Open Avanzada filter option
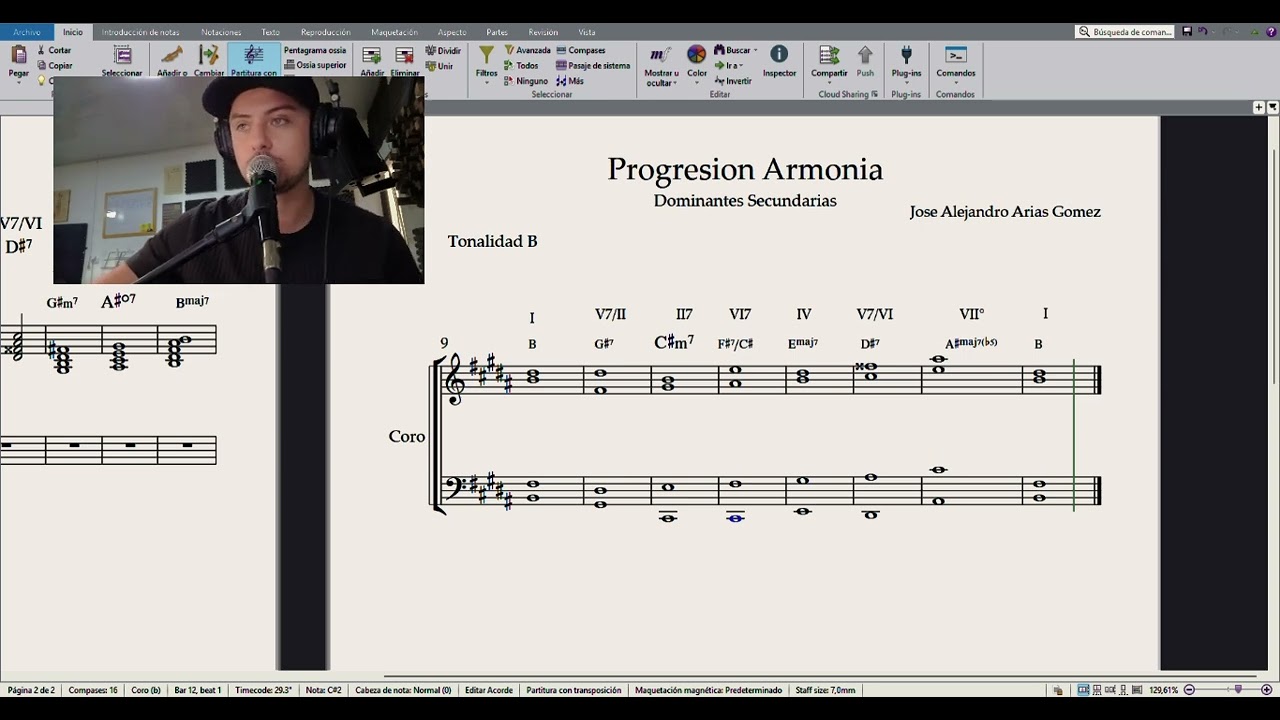The image size is (1280, 720). click(527, 50)
